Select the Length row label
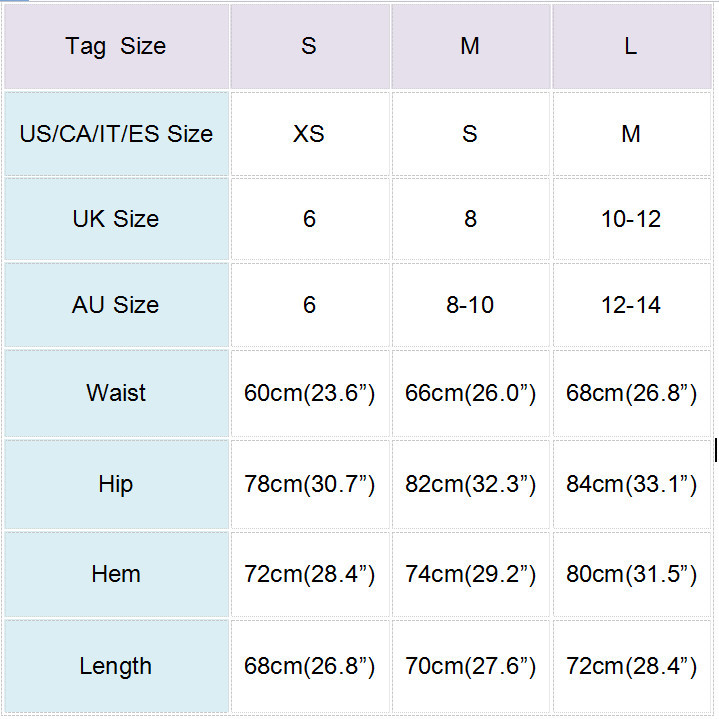719x719 pixels. (x=116, y=666)
